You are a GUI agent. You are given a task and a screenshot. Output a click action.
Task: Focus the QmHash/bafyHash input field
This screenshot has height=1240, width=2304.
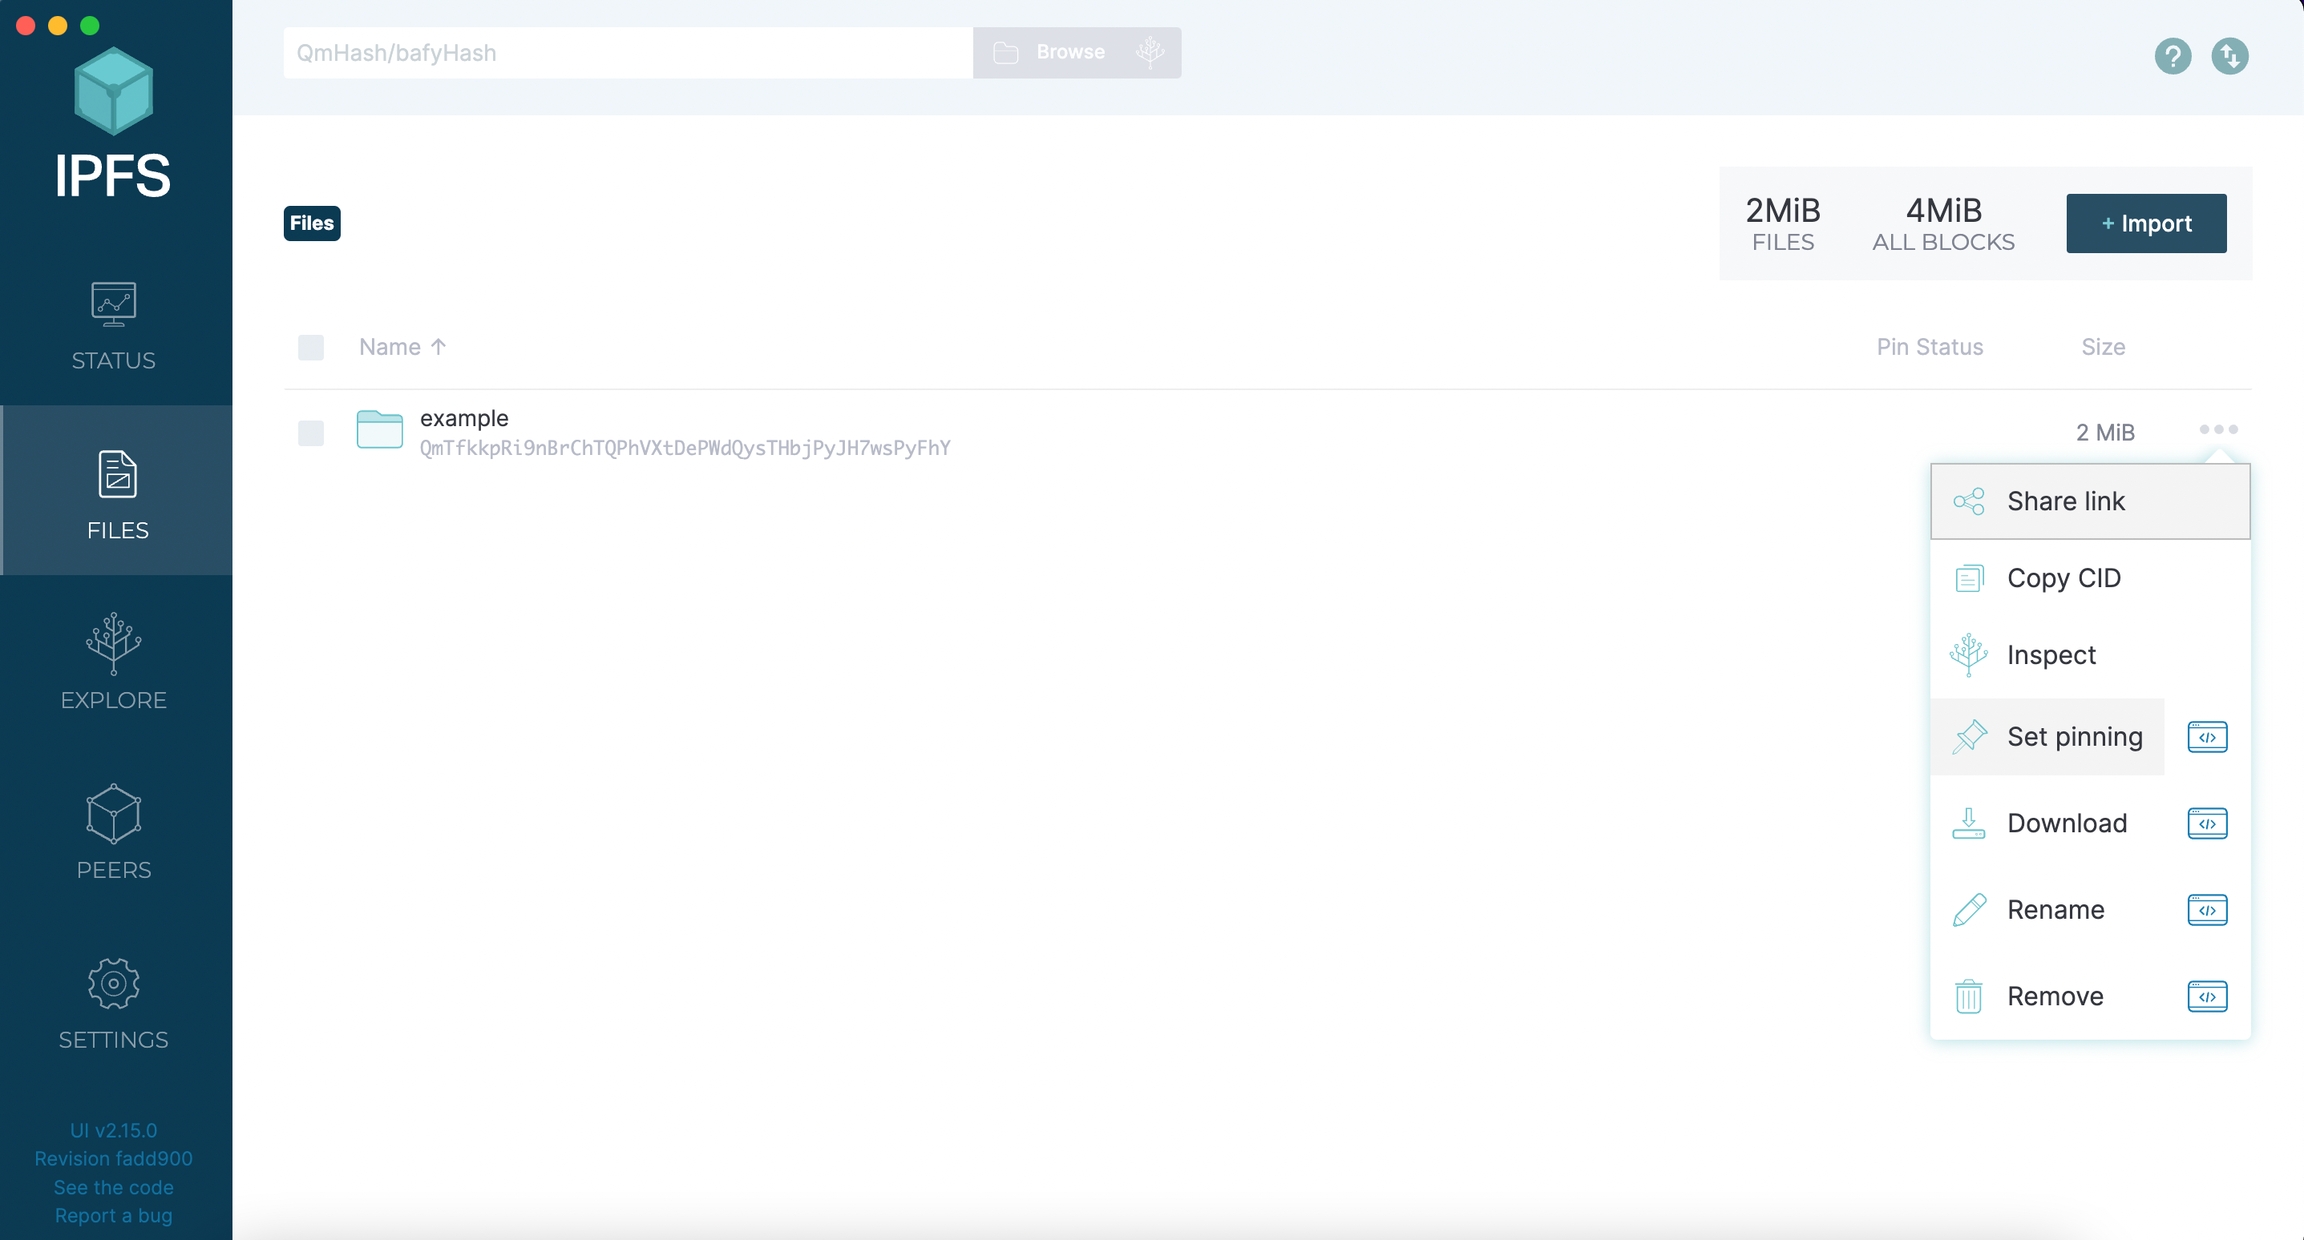tap(628, 52)
